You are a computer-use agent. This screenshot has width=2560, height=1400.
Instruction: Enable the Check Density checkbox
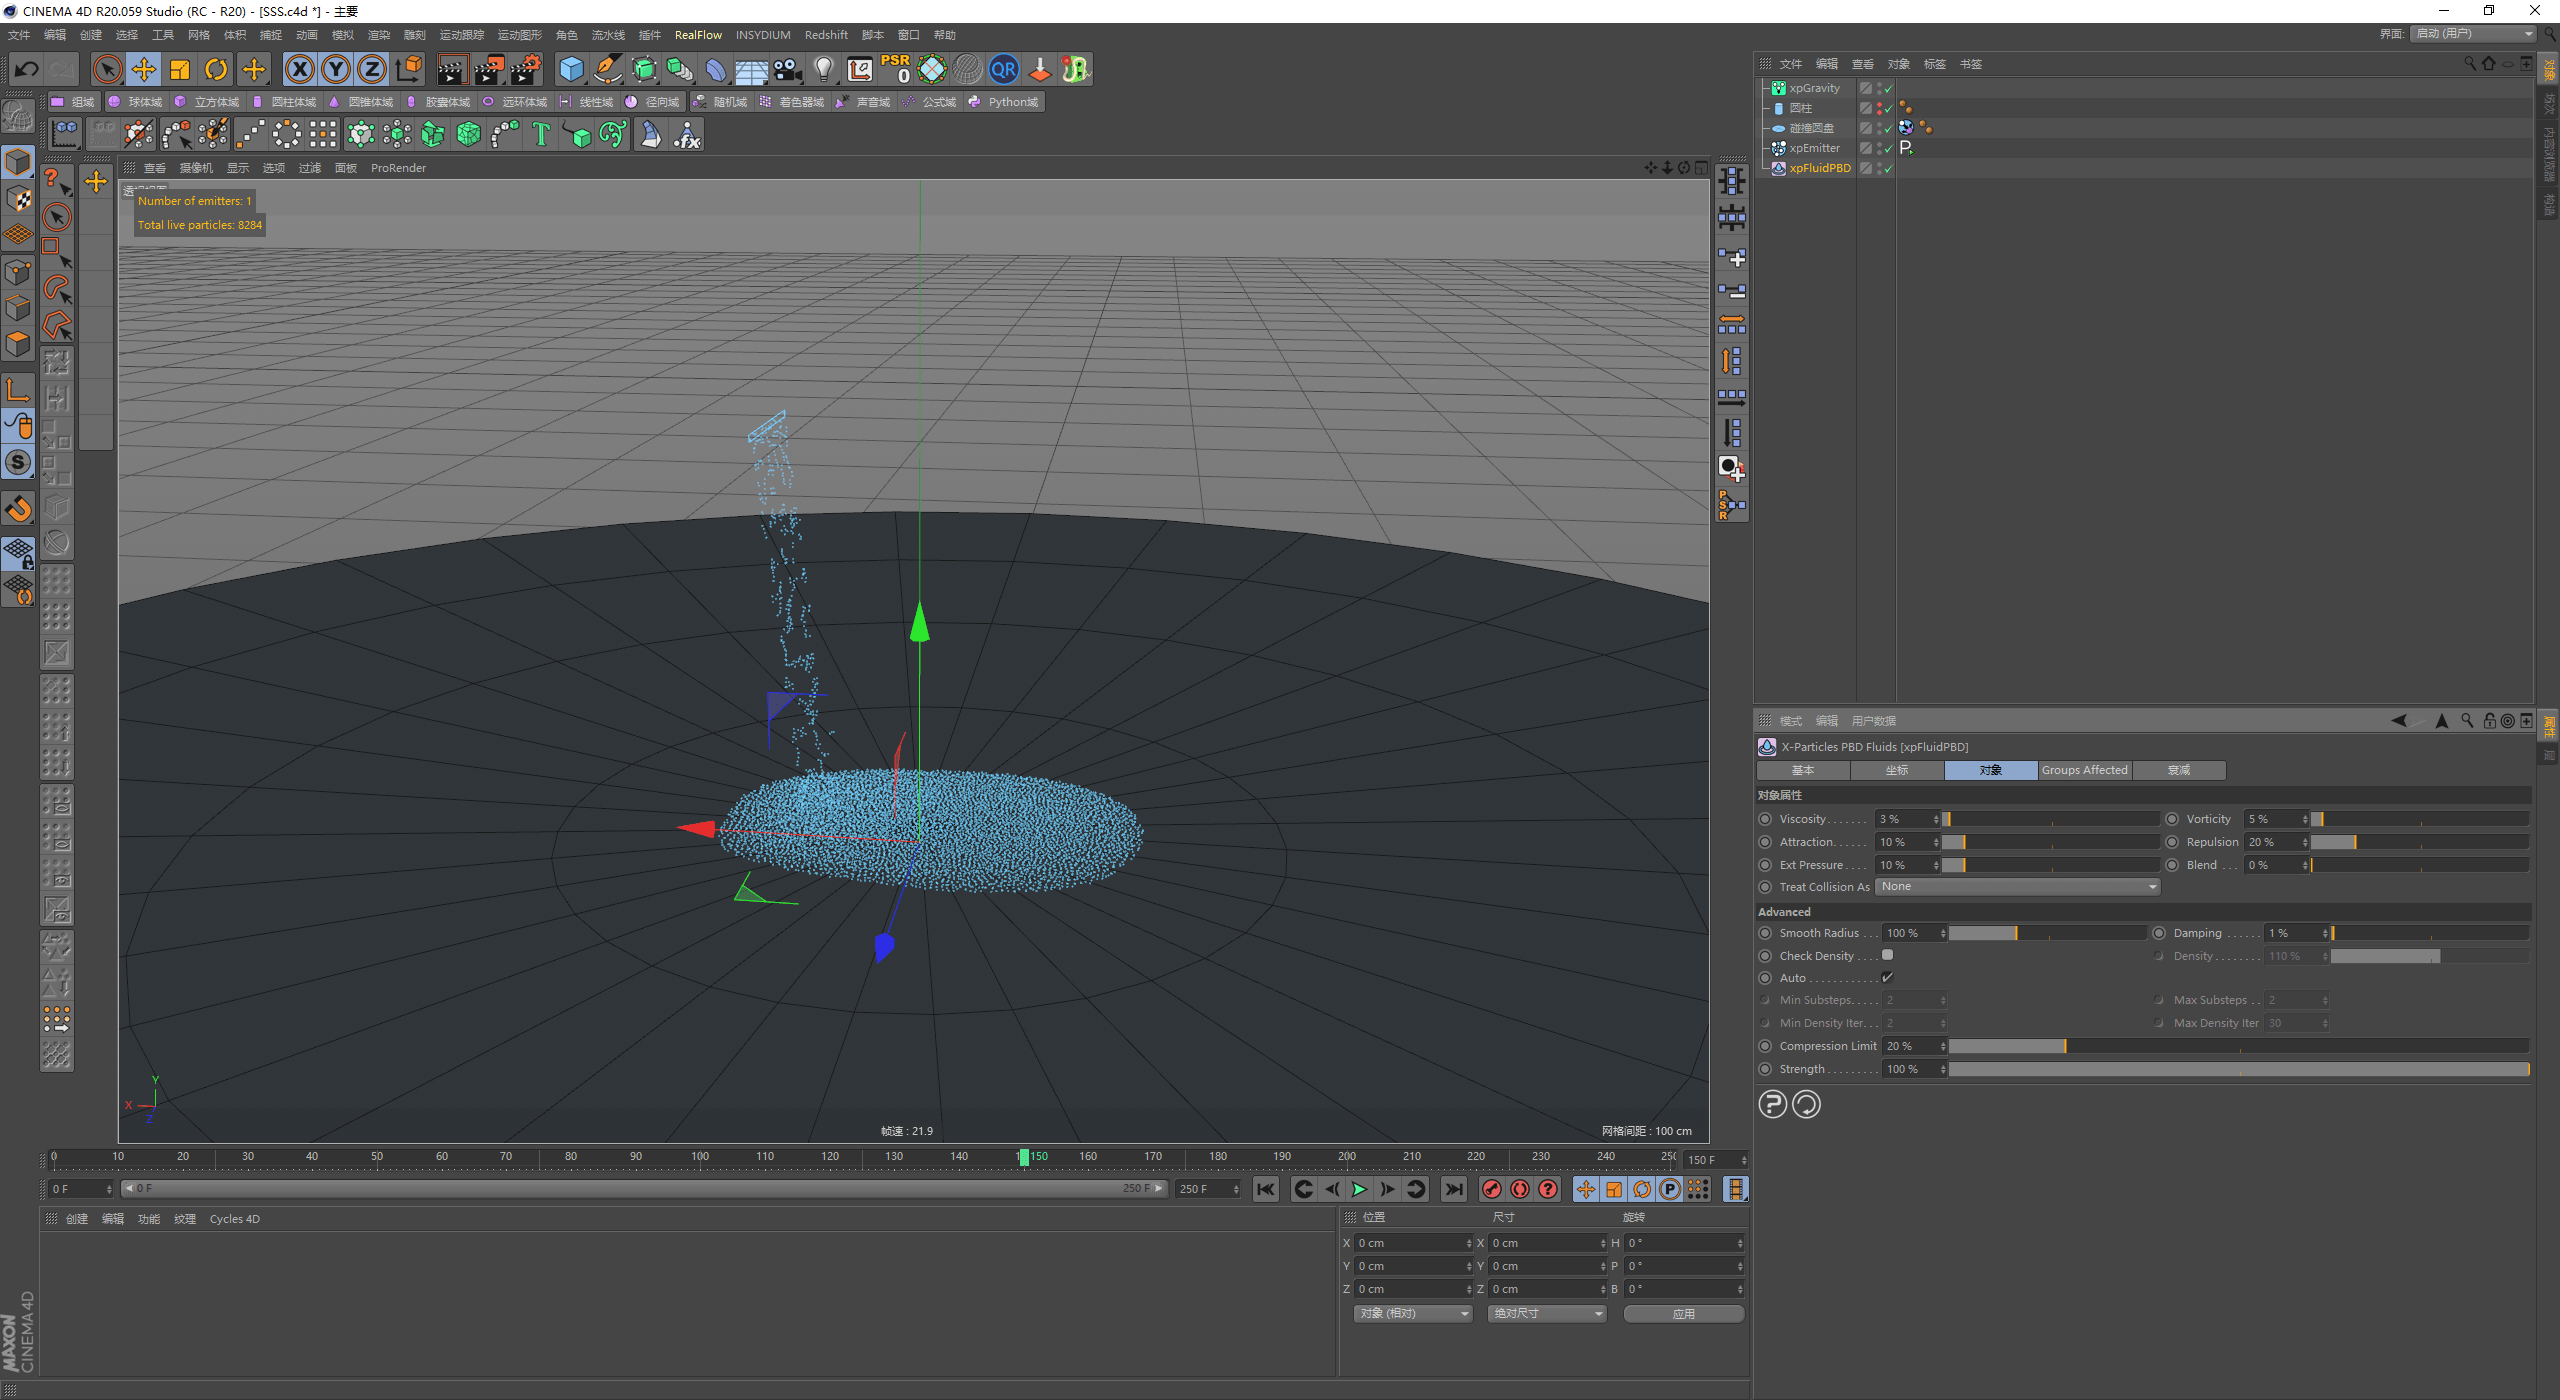(1887, 955)
